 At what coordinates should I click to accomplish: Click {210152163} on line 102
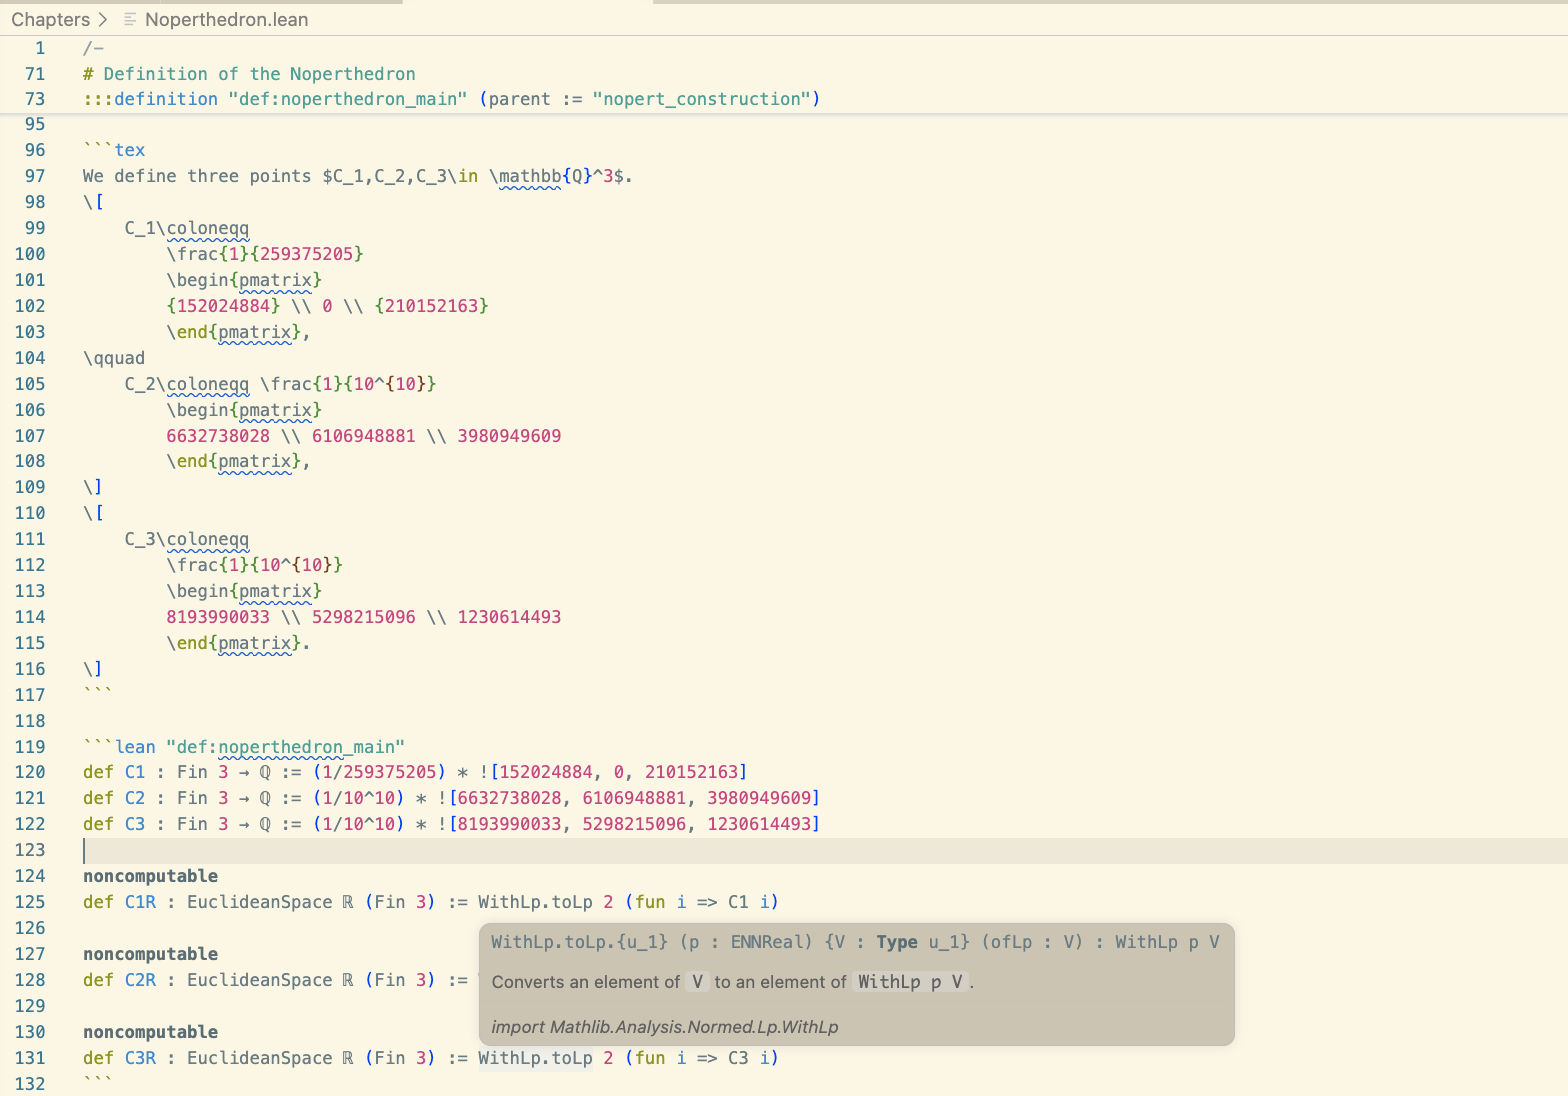pyautogui.click(x=431, y=306)
